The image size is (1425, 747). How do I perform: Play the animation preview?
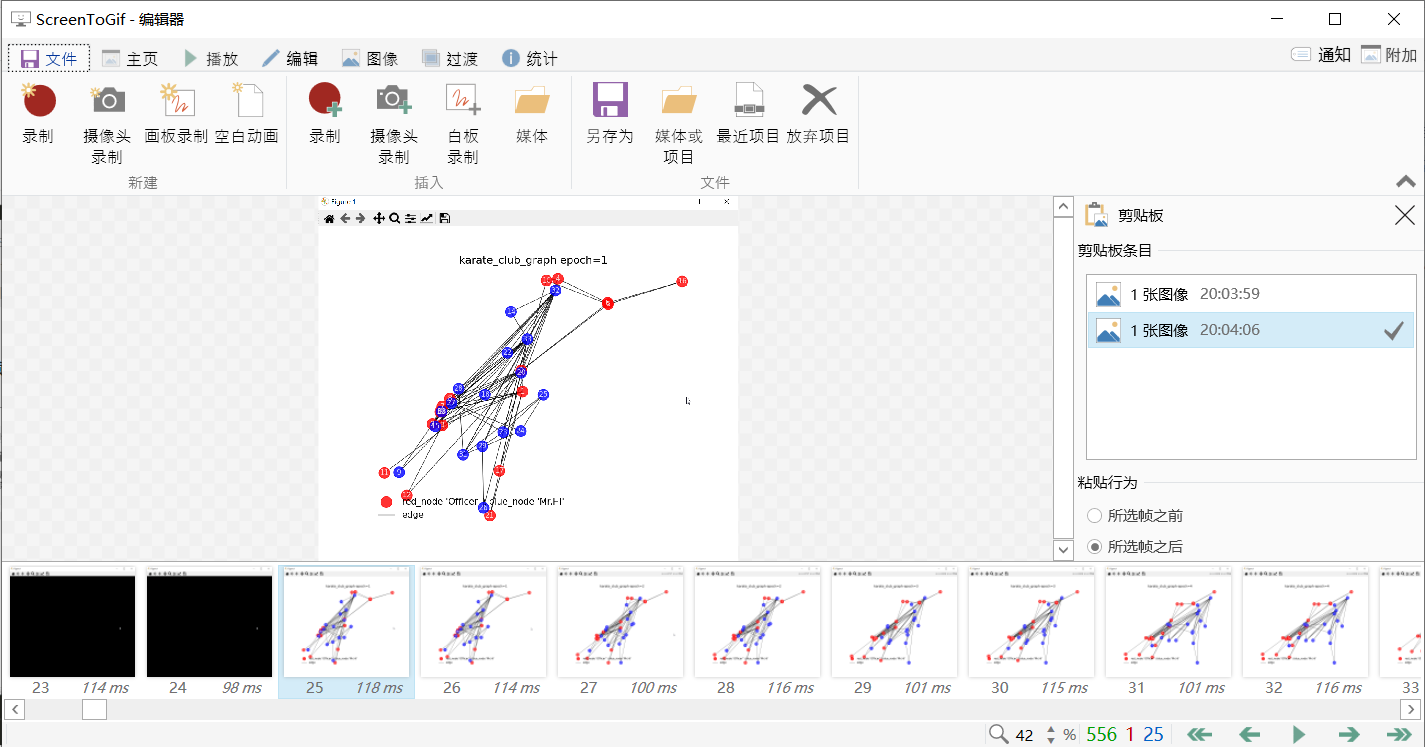click(x=1298, y=733)
